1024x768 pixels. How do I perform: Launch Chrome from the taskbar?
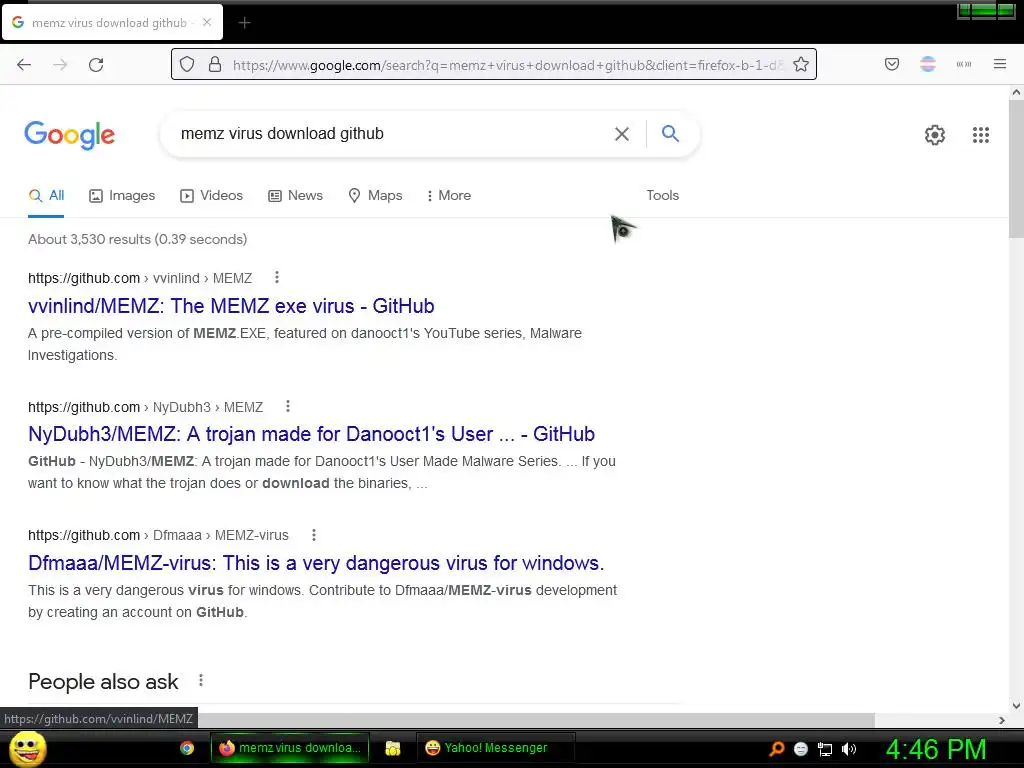coord(187,748)
